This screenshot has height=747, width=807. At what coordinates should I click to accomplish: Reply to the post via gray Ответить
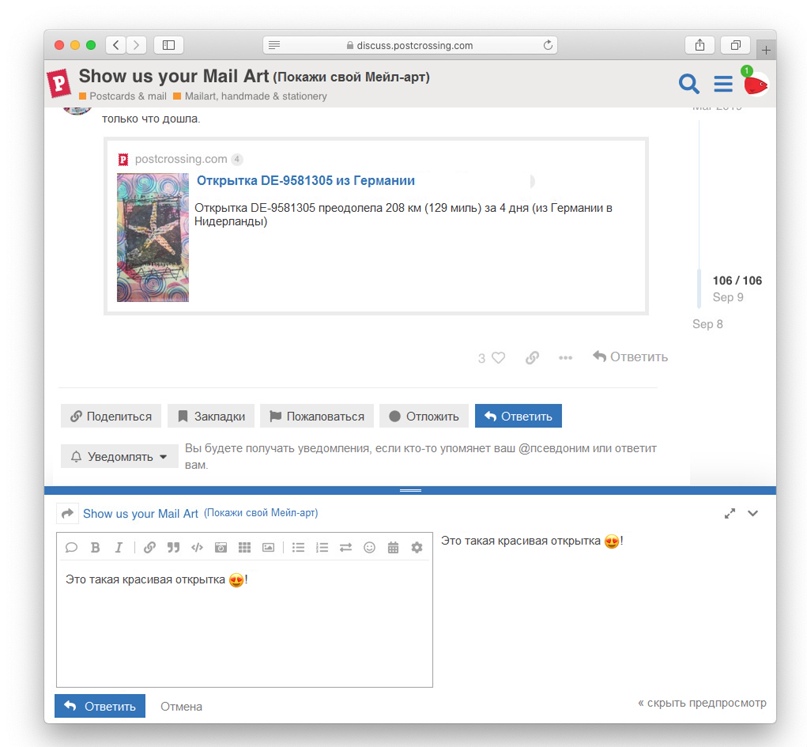(630, 357)
